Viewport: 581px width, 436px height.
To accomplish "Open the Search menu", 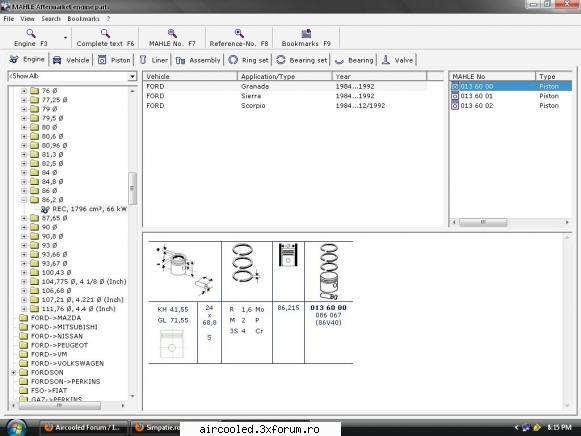I will click(x=51, y=19).
